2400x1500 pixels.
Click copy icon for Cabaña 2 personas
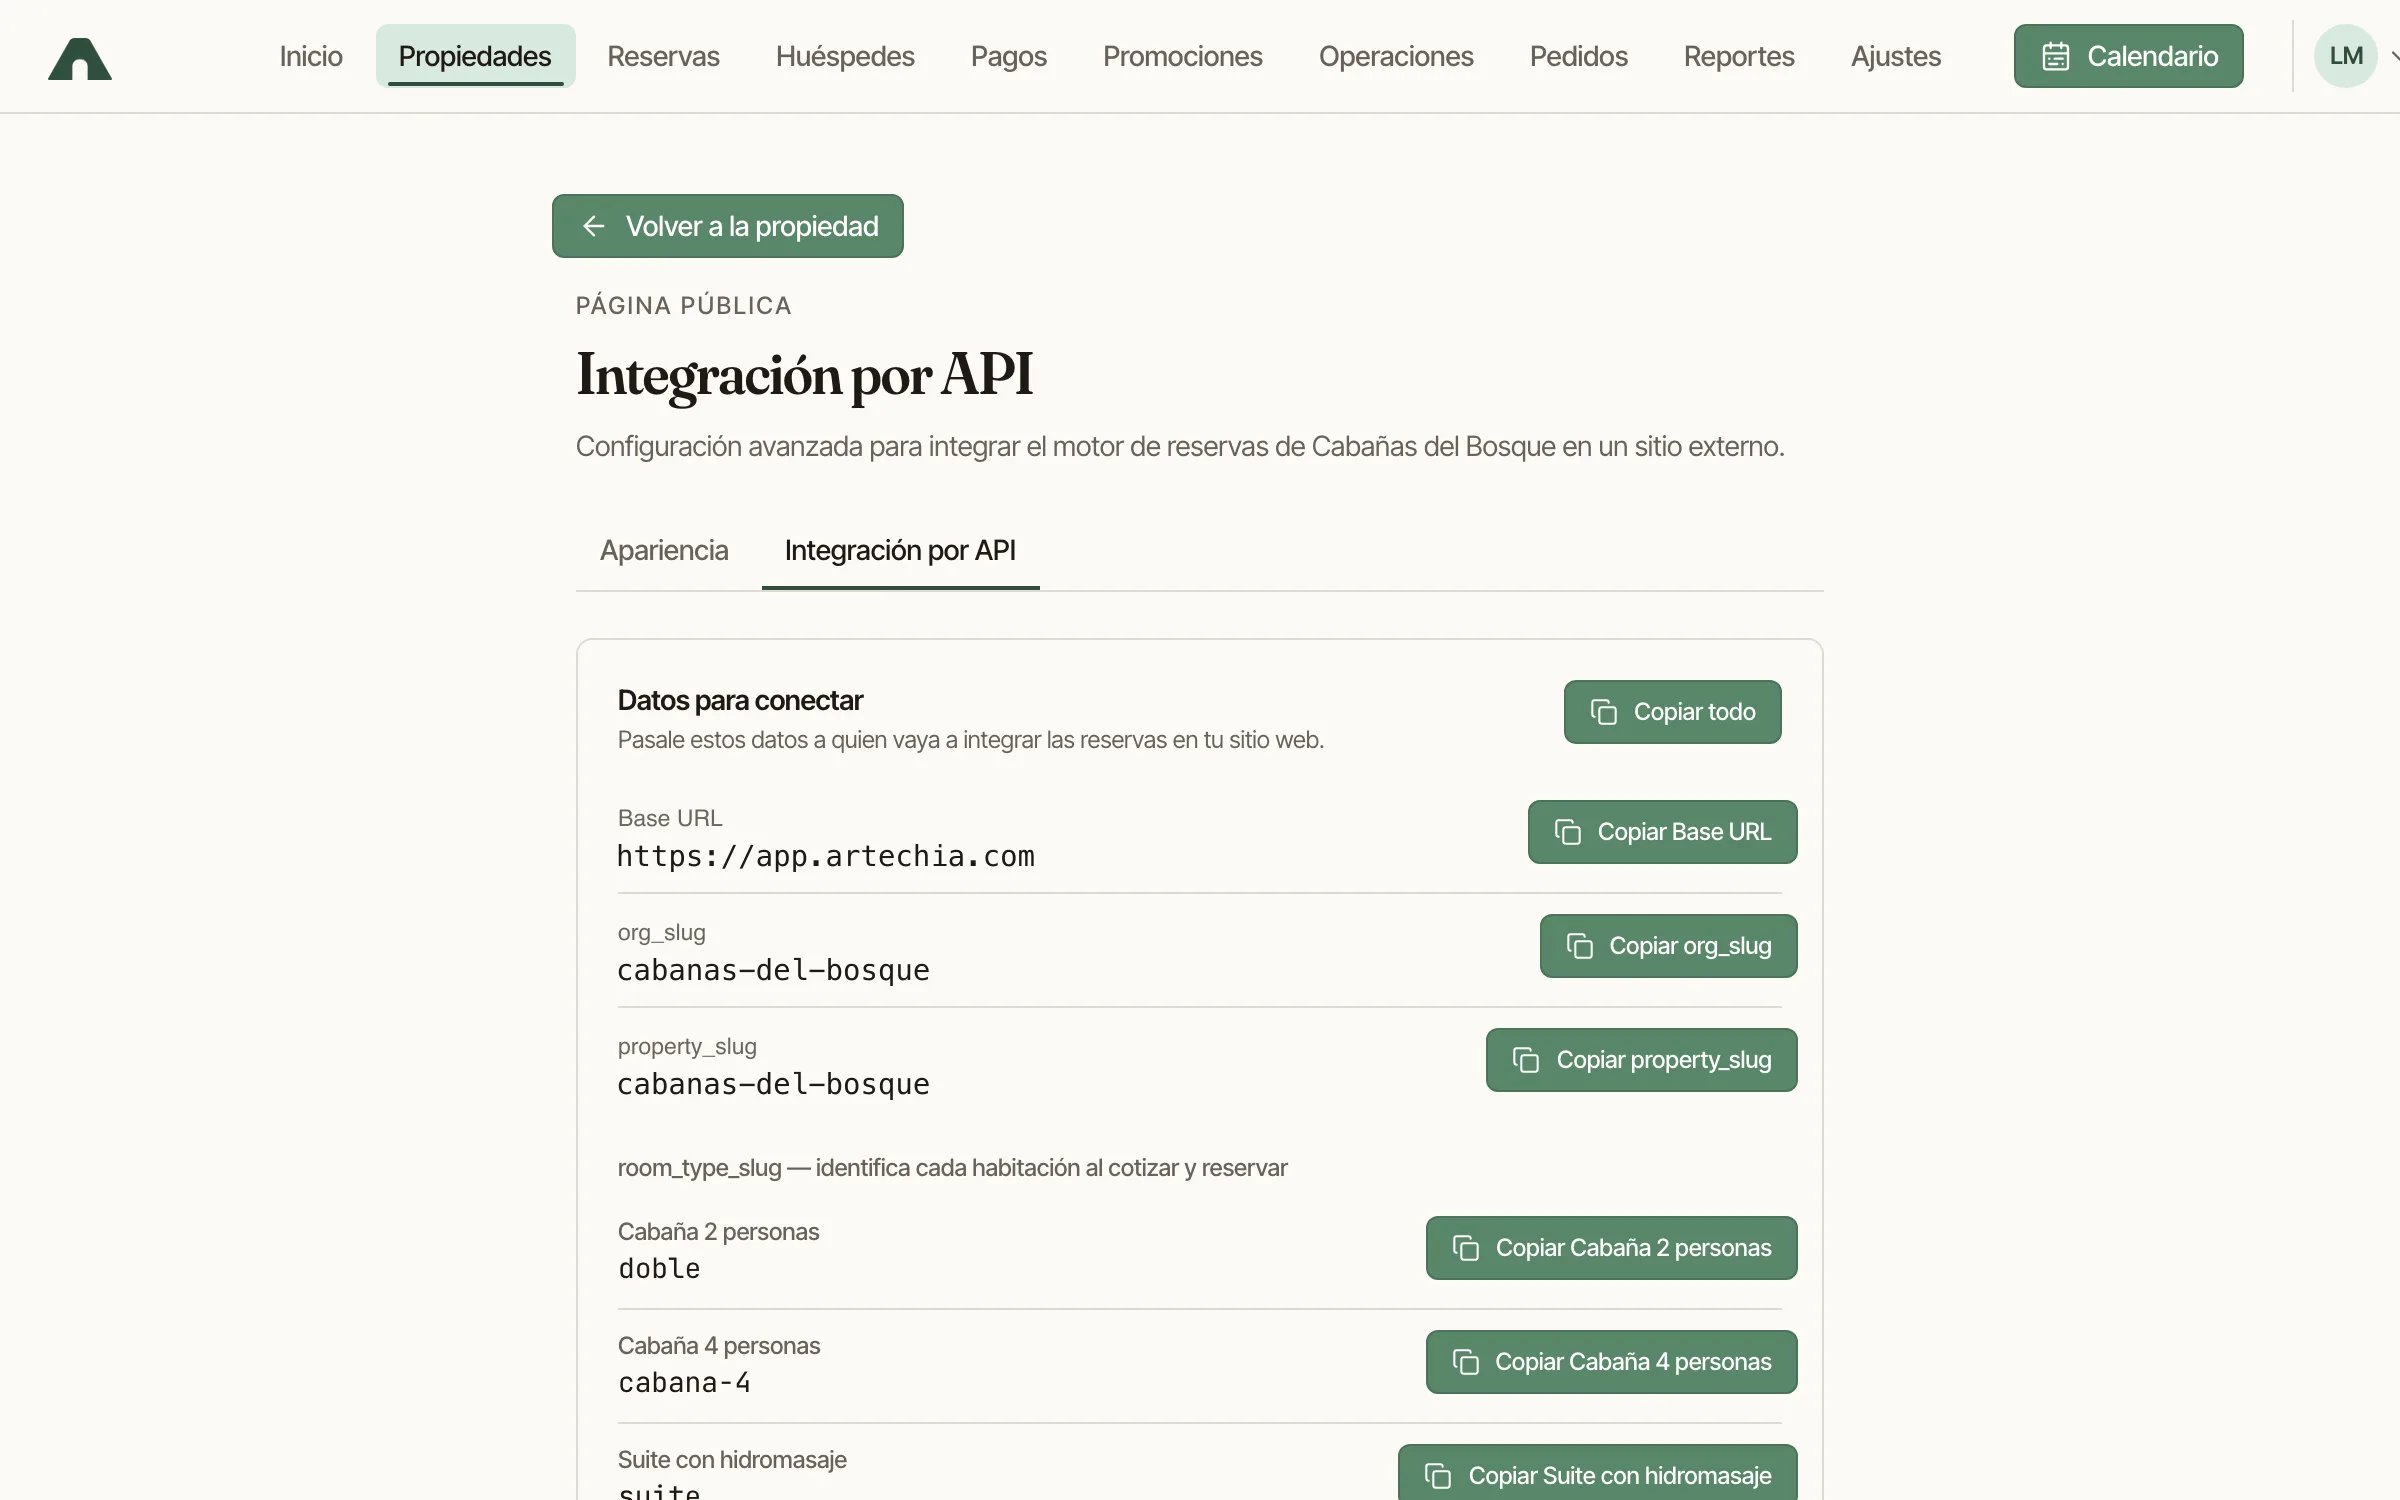(1466, 1248)
